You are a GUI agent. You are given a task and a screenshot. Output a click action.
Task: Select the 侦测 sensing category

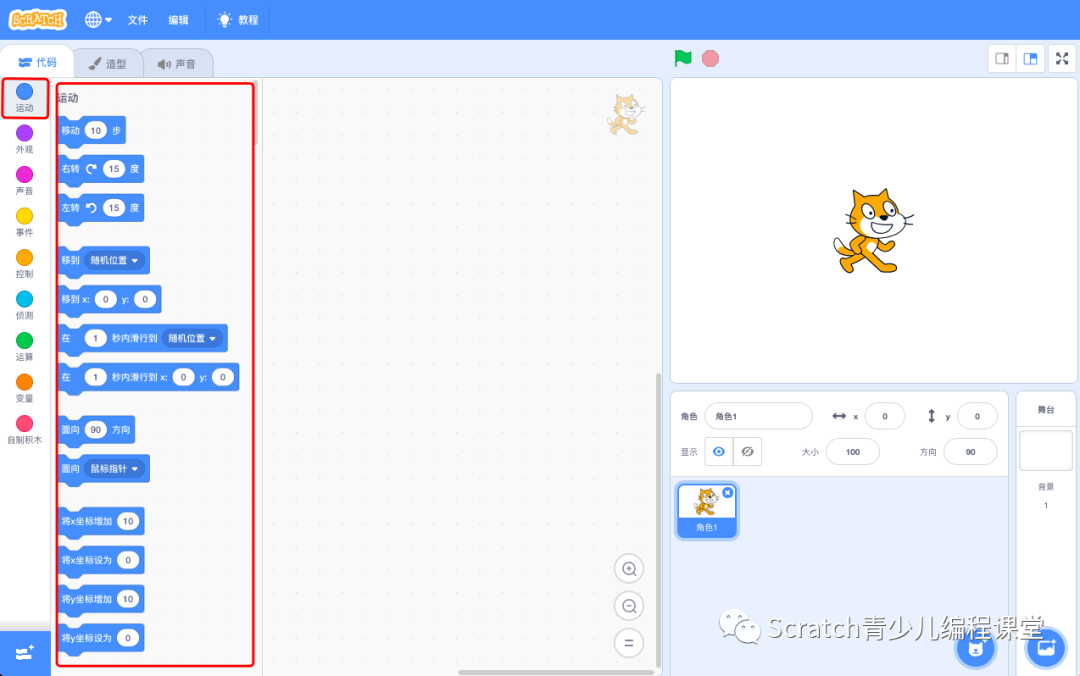(24, 305)
